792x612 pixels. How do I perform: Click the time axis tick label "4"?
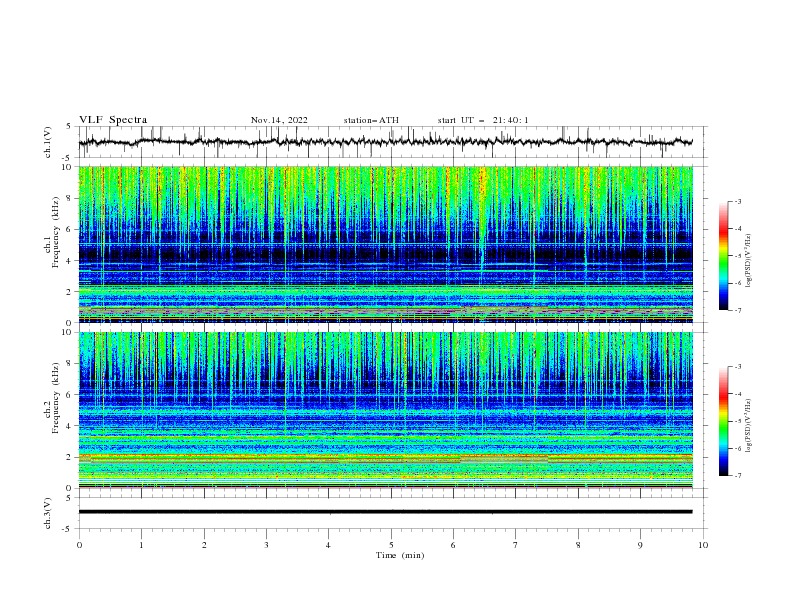[x=328, y=545]
